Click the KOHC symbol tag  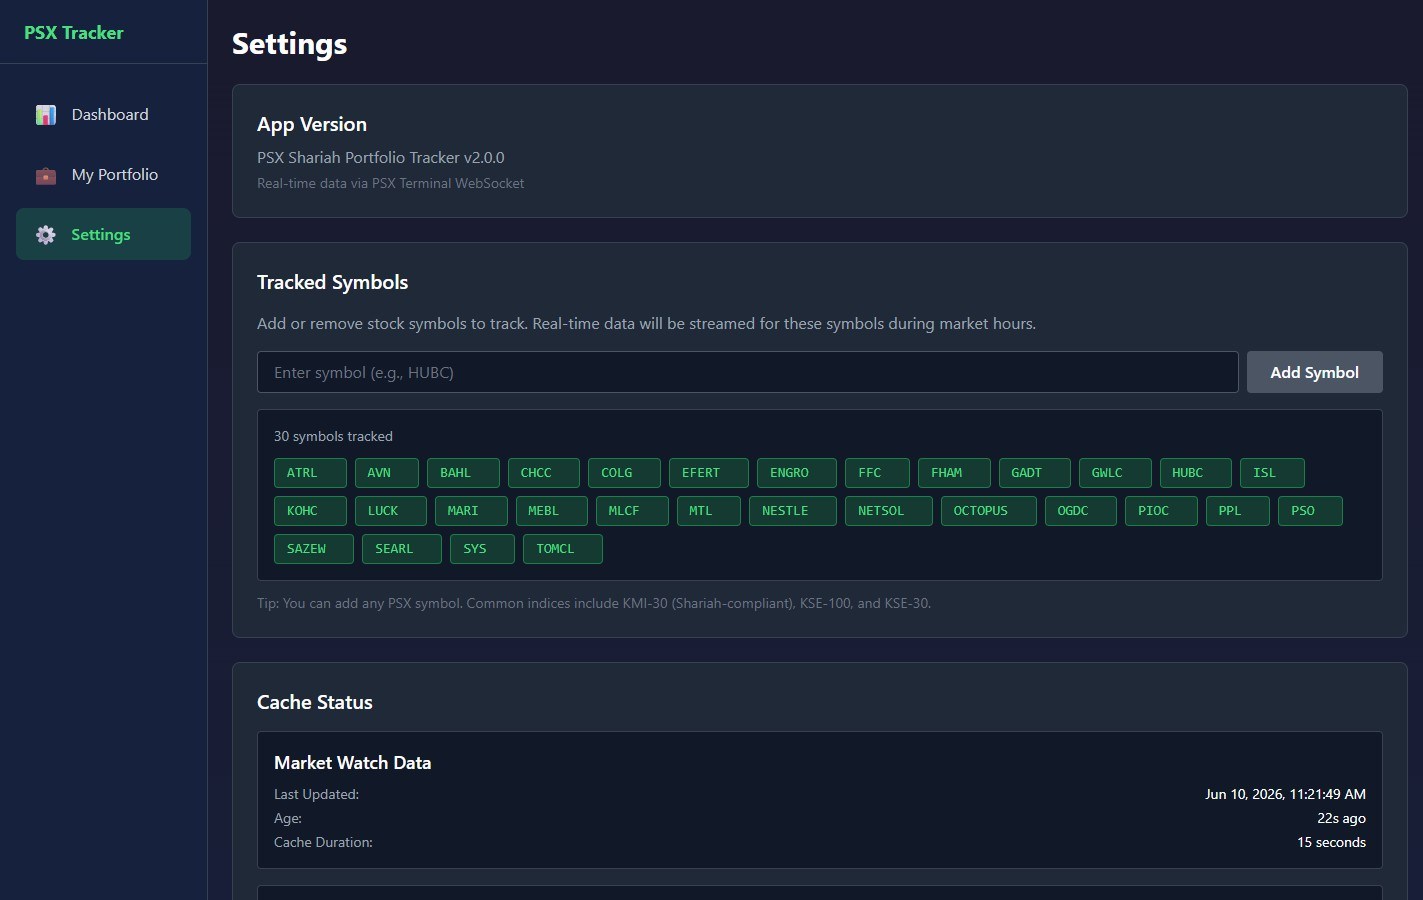[310, 511]
